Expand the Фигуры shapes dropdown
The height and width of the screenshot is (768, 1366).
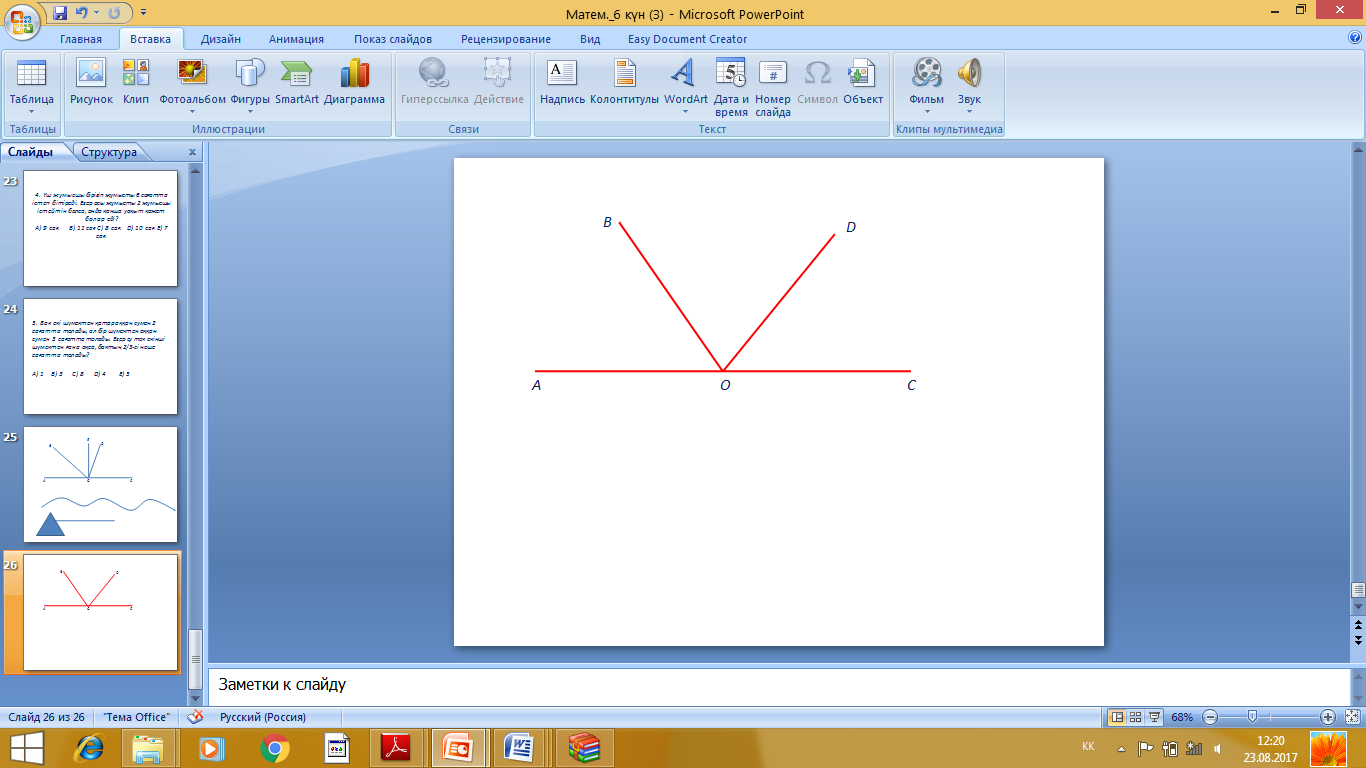coord(249,111)
